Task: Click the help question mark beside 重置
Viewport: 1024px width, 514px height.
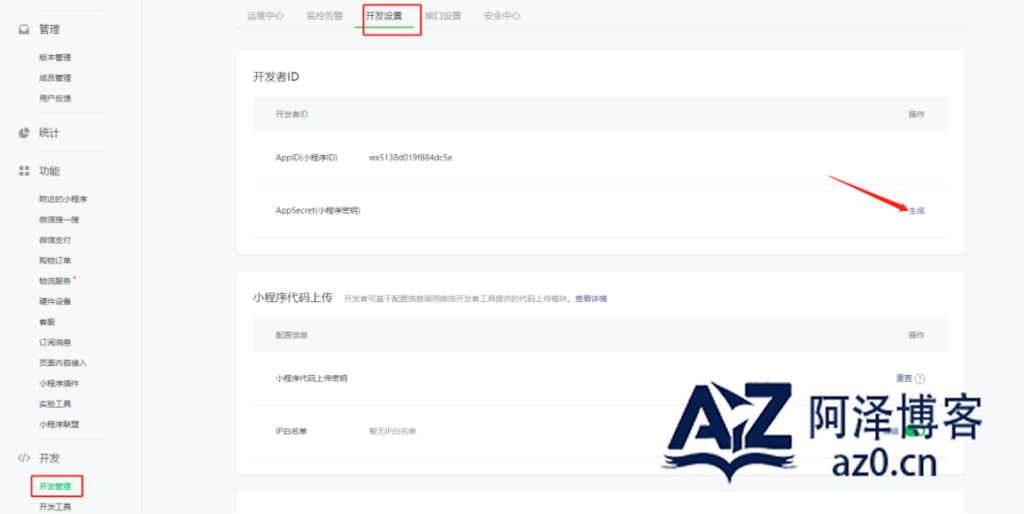Action: [x=920, y=379]
